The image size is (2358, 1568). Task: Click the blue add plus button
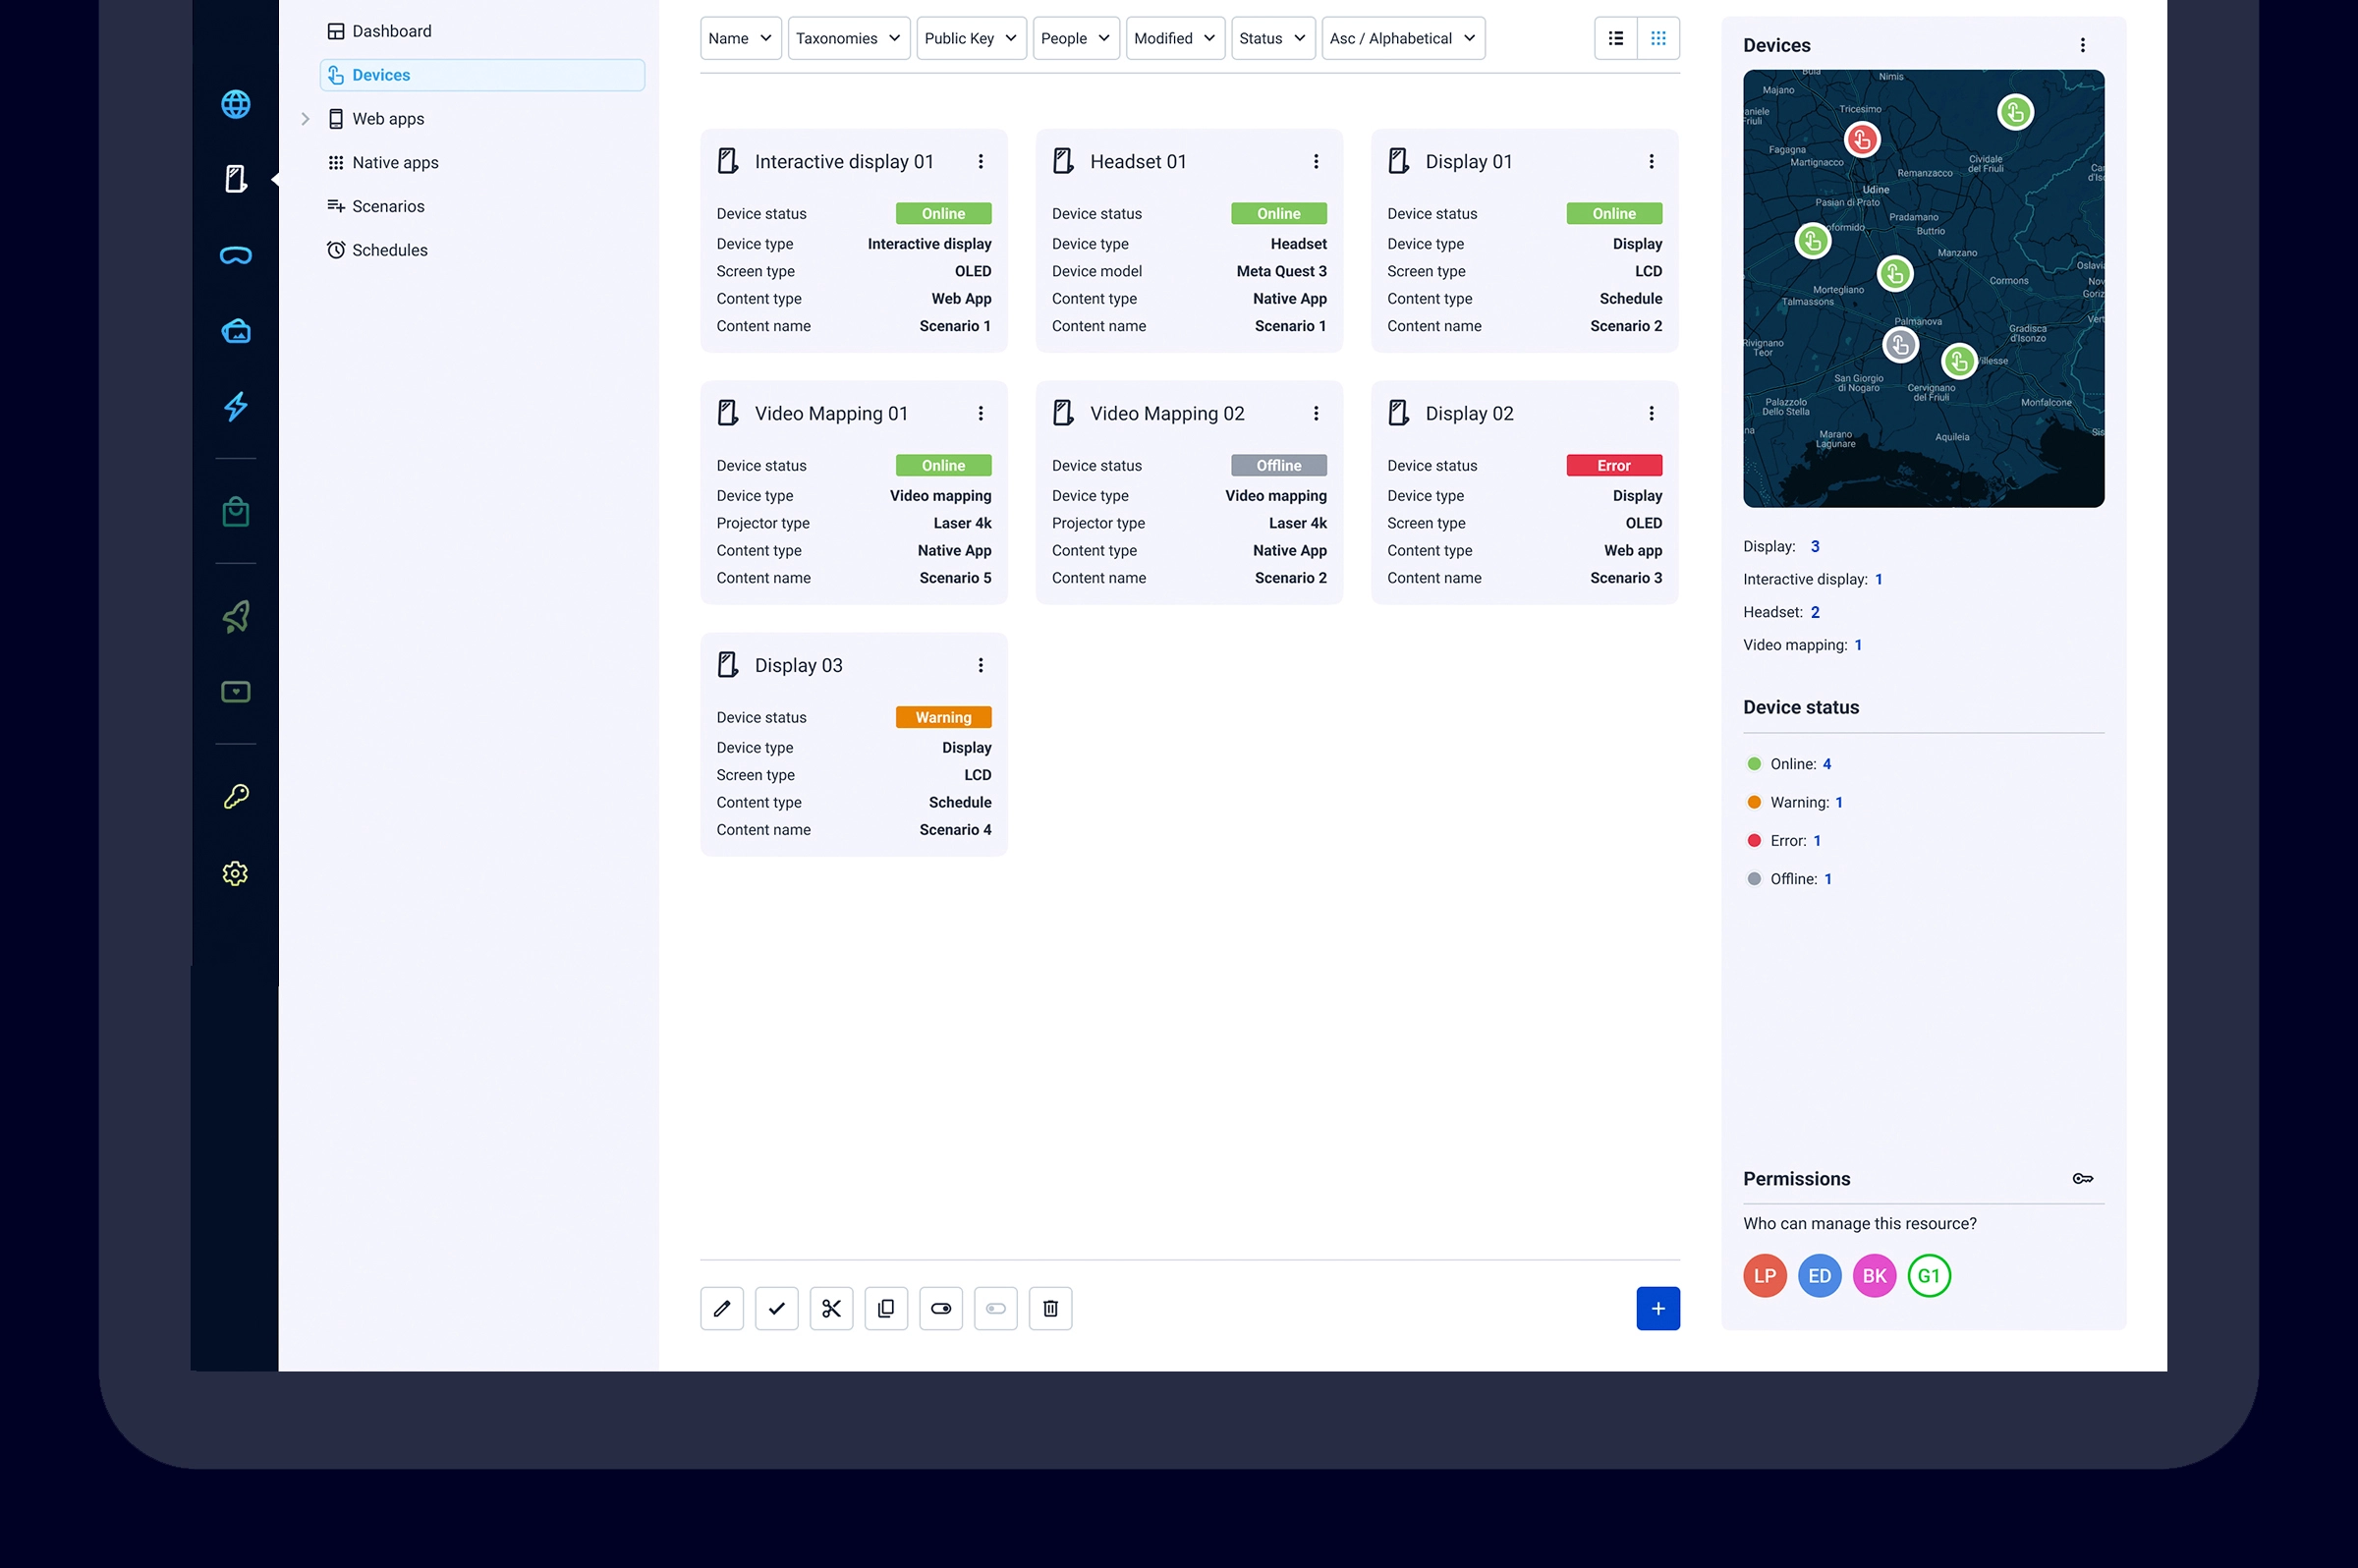[x=1657, y=1308]
